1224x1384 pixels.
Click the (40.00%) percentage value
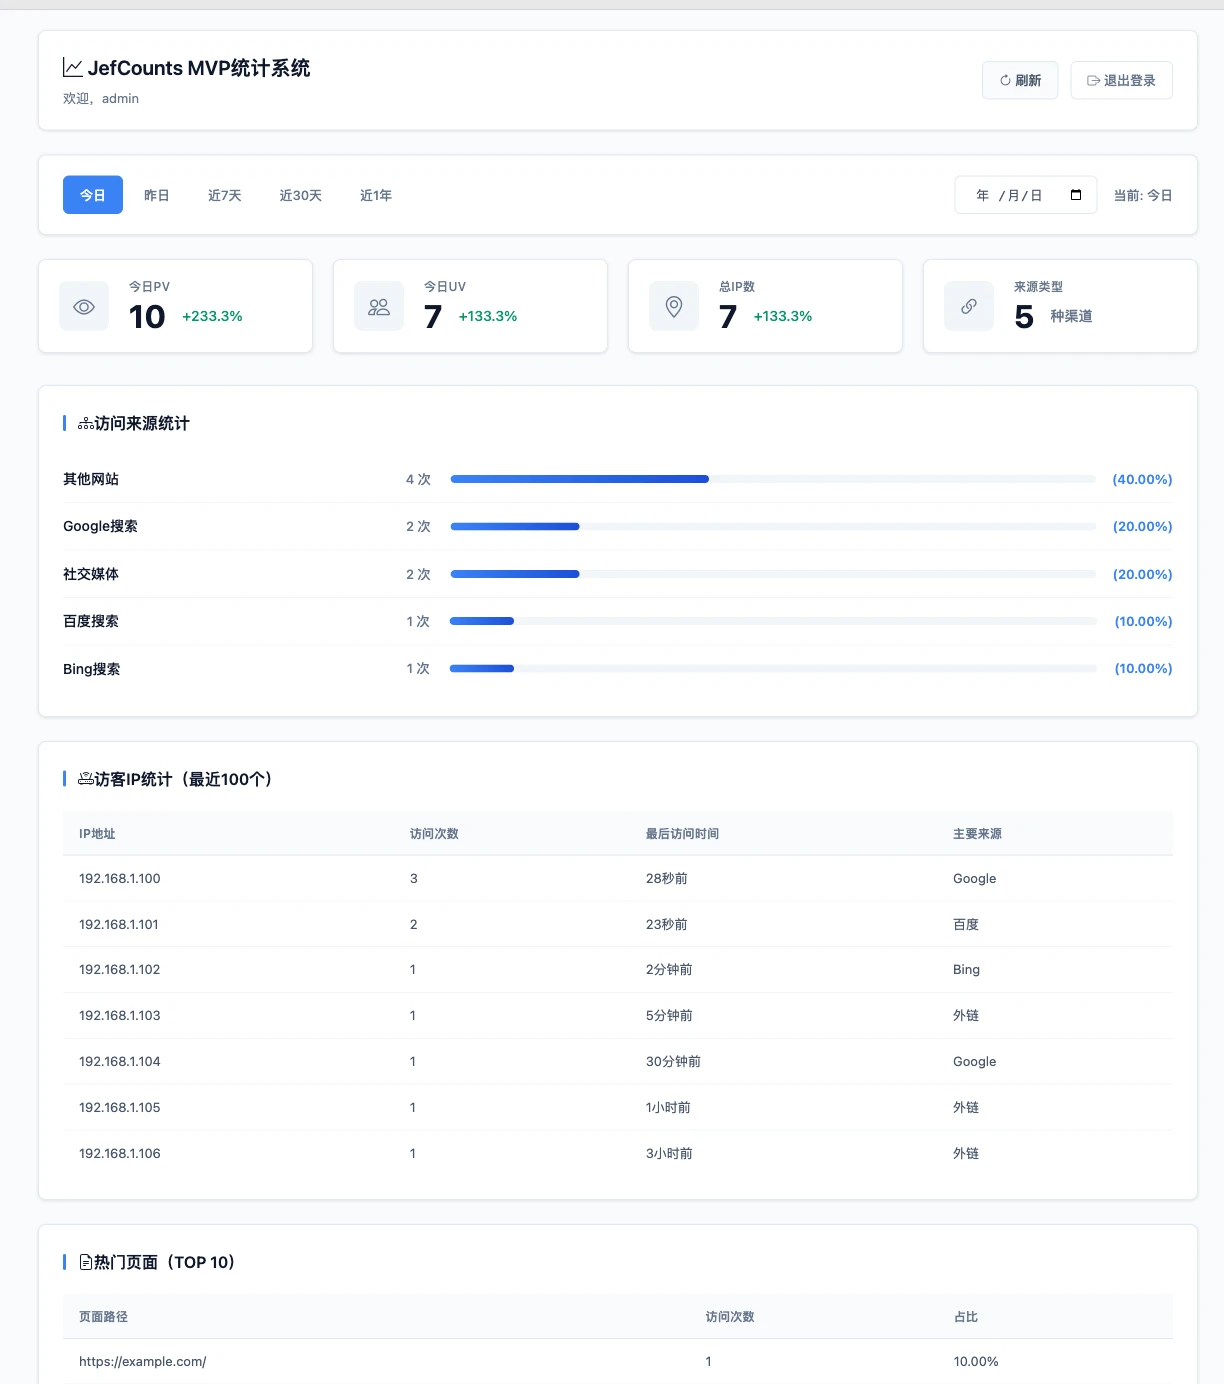click(x=1142, y=479)
